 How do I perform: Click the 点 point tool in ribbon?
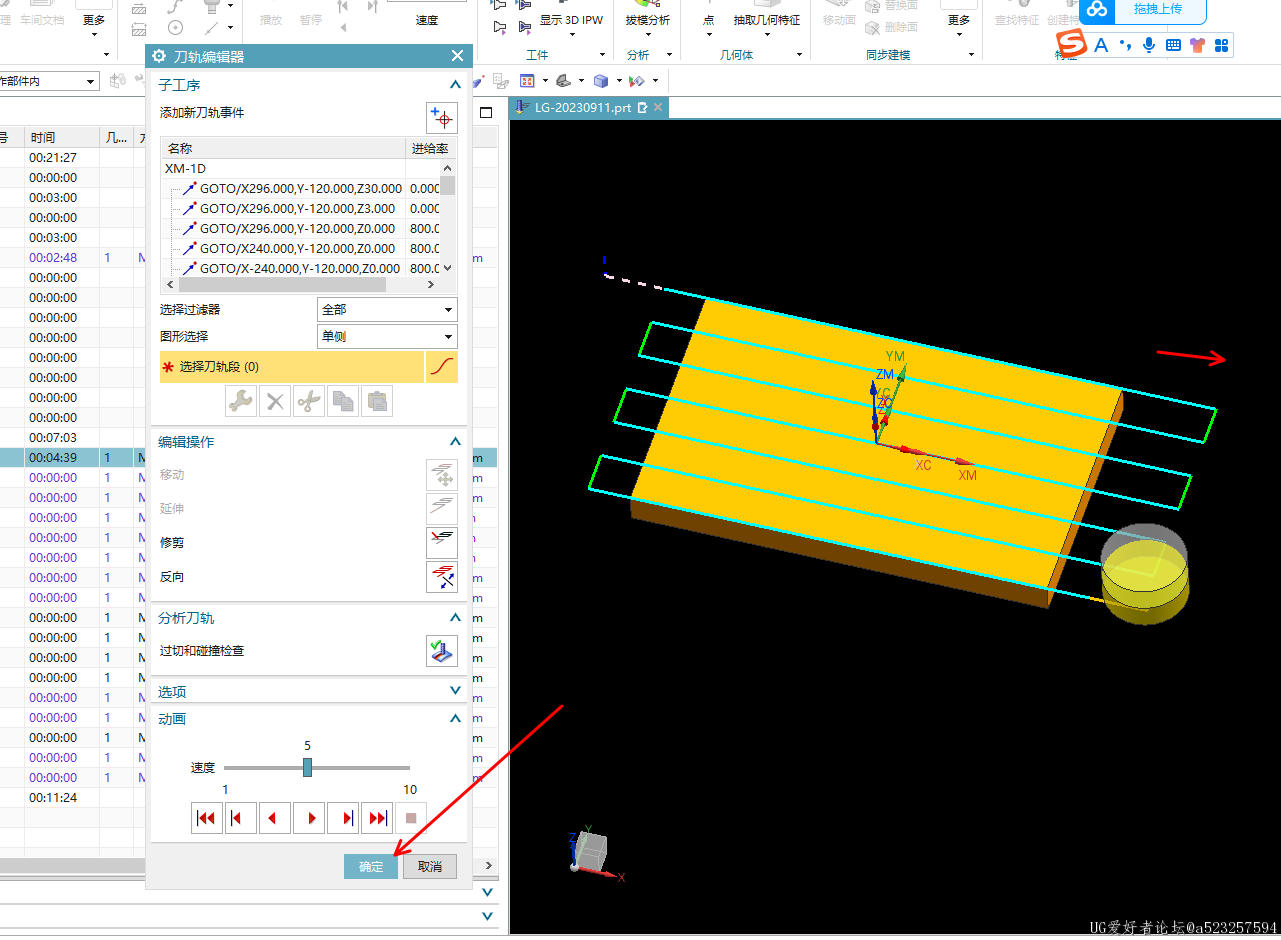coord(708,20)
